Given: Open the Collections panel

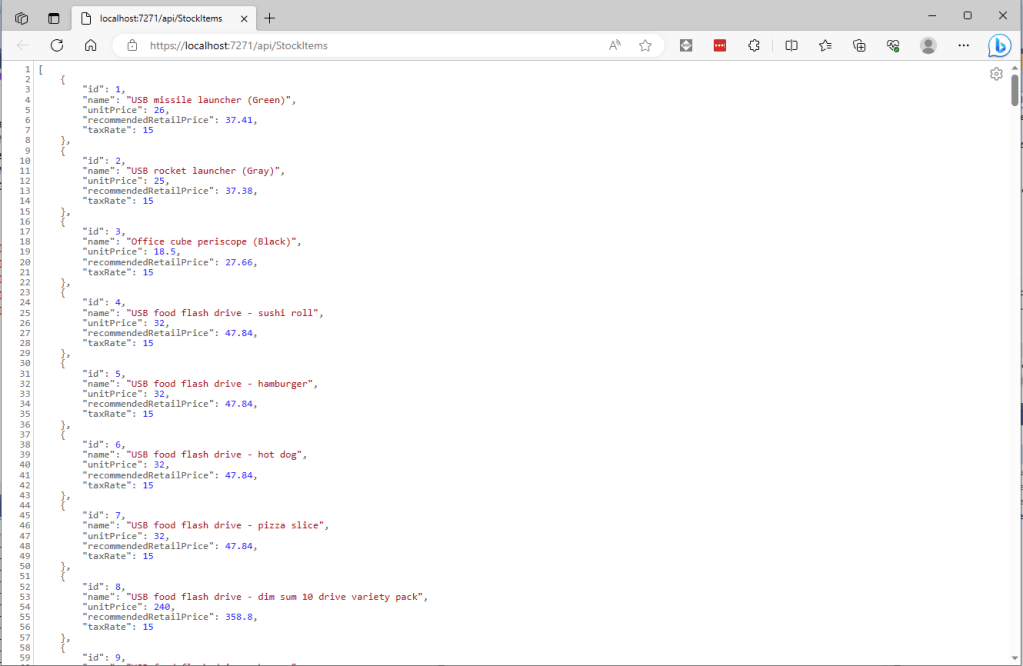Looking at the screenshot, I should pos(859,45).
